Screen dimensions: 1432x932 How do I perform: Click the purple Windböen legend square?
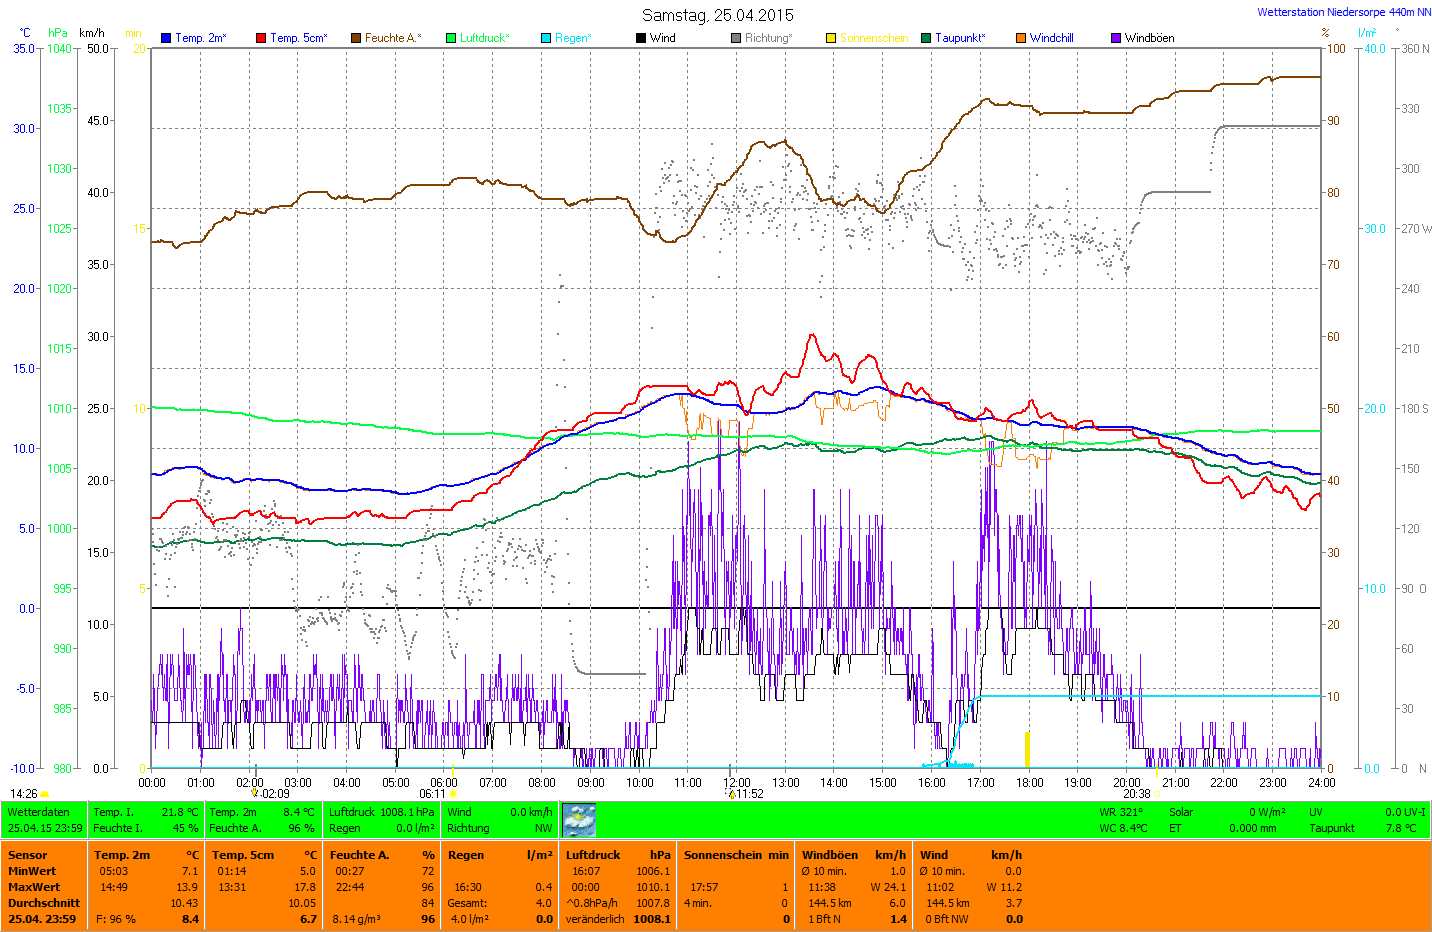(1116, 38)
